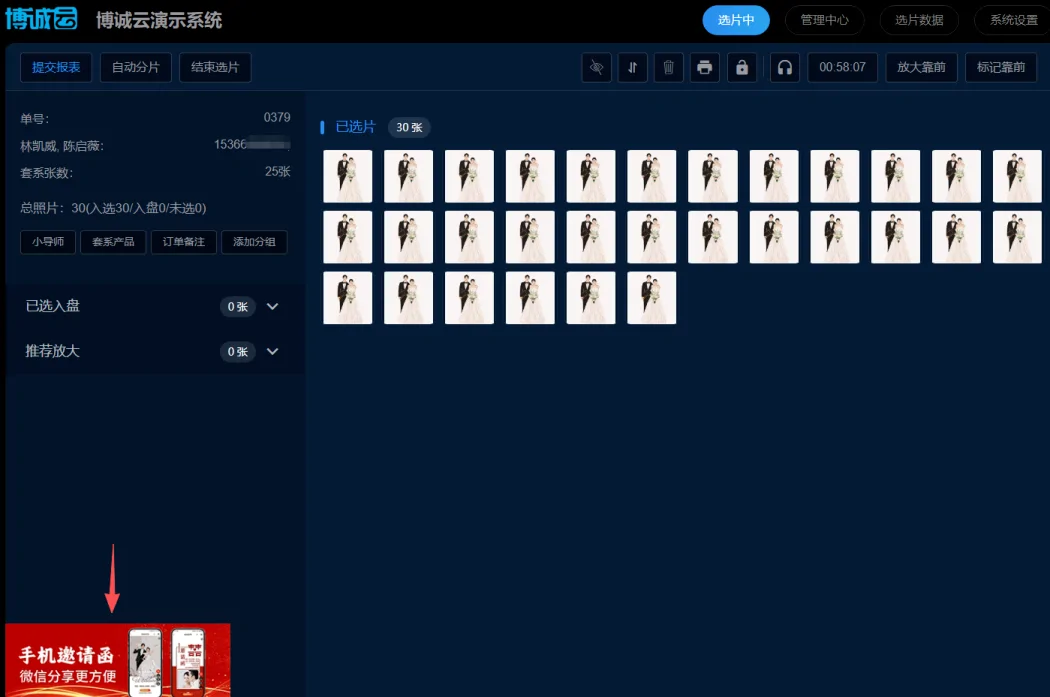Screen dimensions: 1050x697
Task: Click the sort order arrows icon
Action: point(632,68)
